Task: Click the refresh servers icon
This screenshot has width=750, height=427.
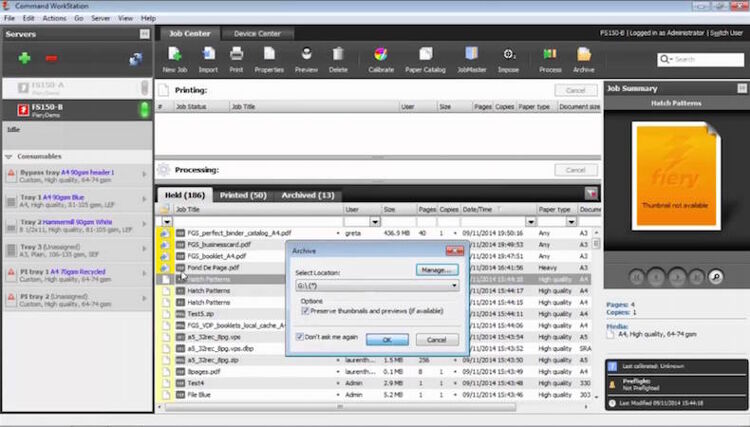Action: (135, 59)
